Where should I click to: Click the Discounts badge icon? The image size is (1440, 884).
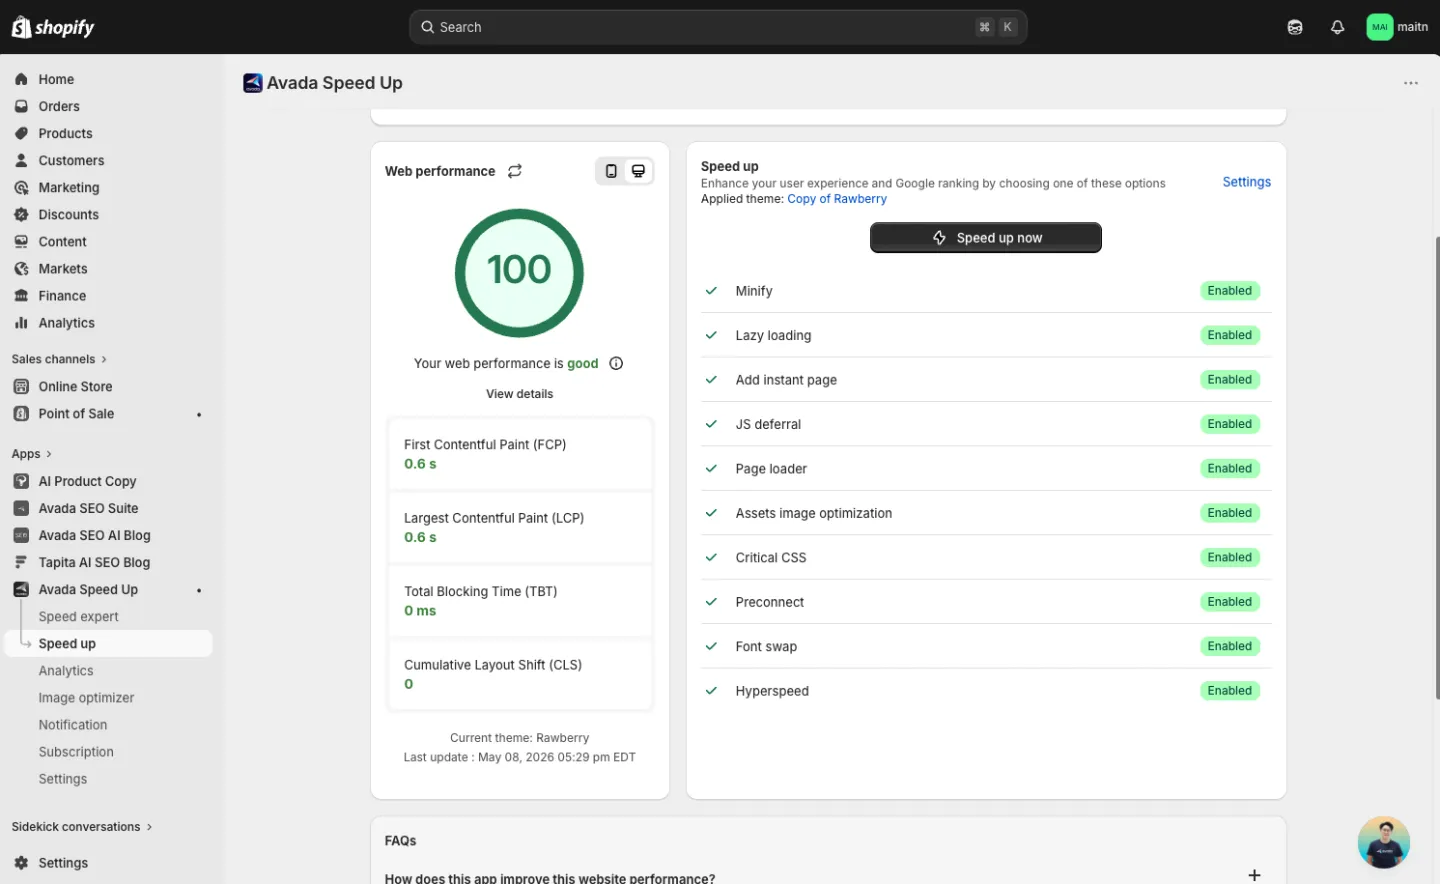(21, 214)
